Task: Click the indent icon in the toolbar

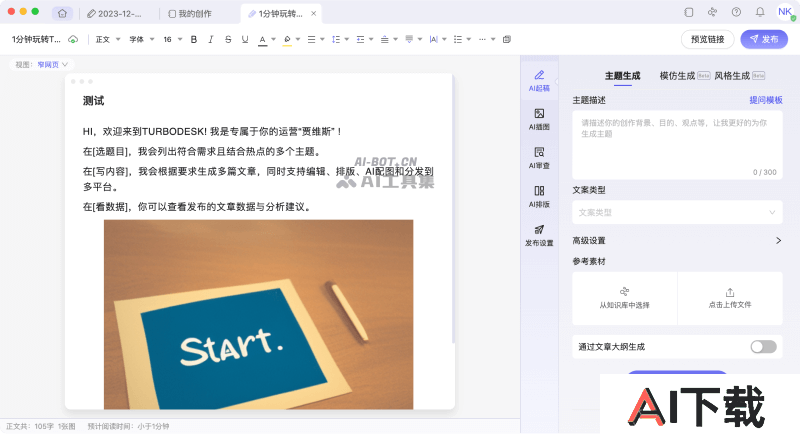Action: pyautogui.click(x=360, y=39)
